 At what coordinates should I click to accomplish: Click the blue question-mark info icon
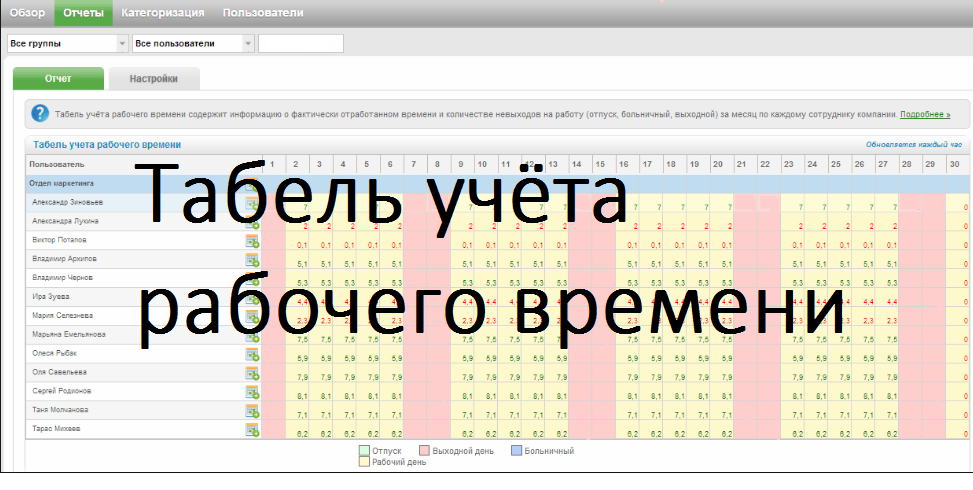click(40, 114)
